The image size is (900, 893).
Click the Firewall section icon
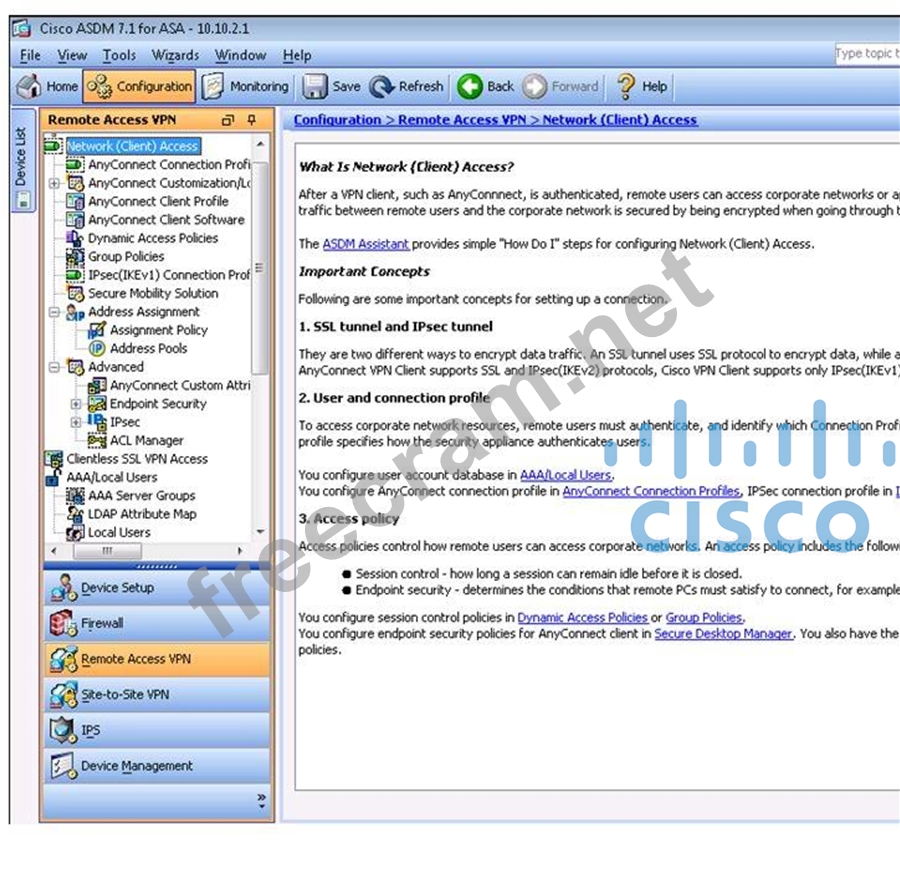(x=64, y=624)
